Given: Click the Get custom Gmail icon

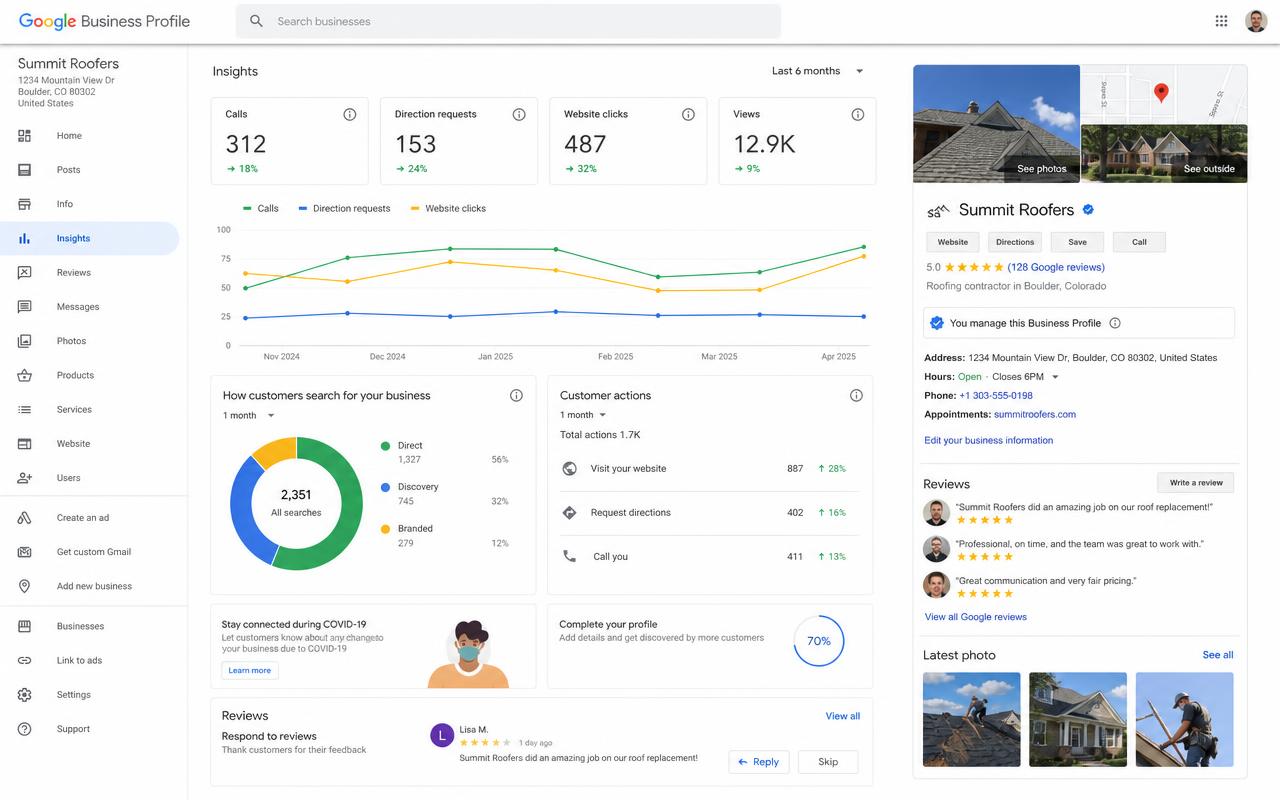Looking at the screenshot, I should coord(24,552).
